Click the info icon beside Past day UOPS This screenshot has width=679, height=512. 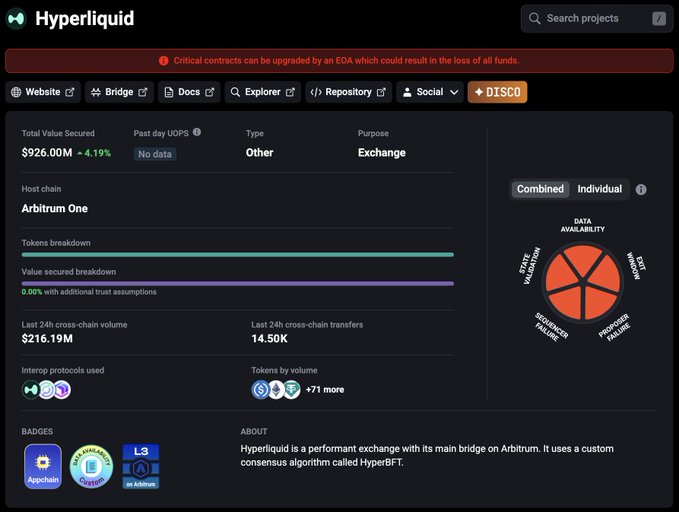[x=197, y=132]
